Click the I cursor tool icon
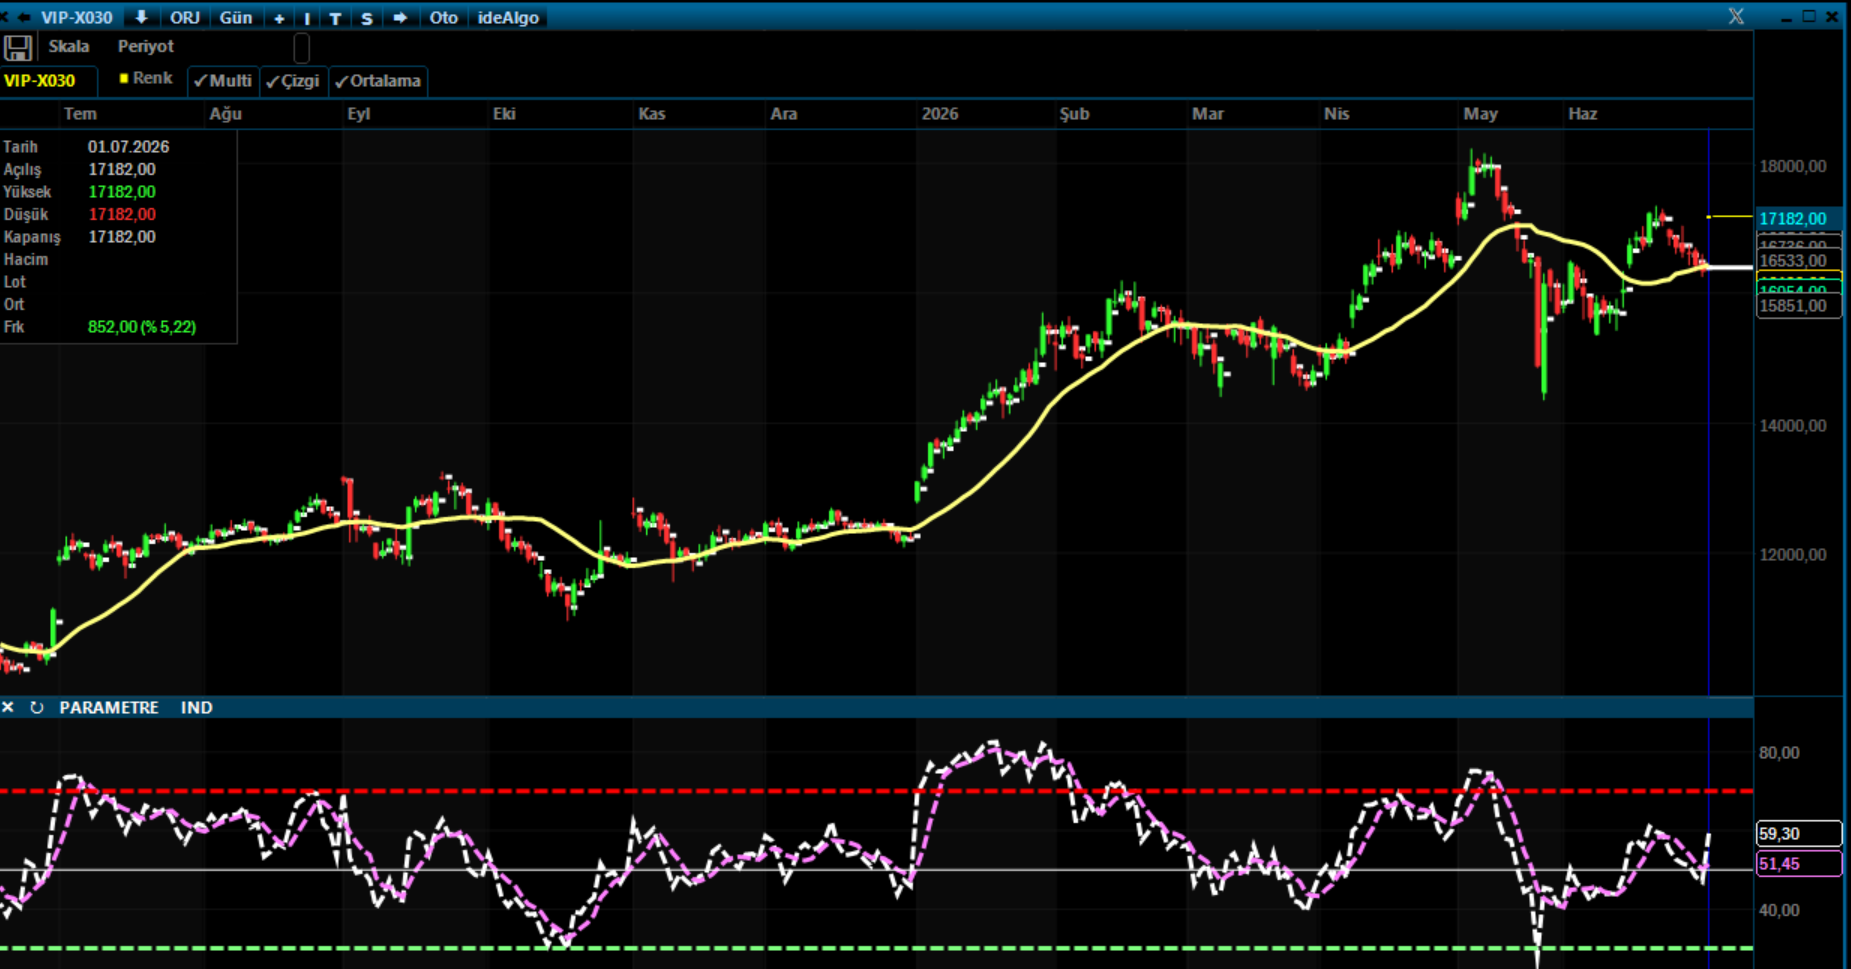The height and width of the screenshot is (969, 1851). point(307,18)
